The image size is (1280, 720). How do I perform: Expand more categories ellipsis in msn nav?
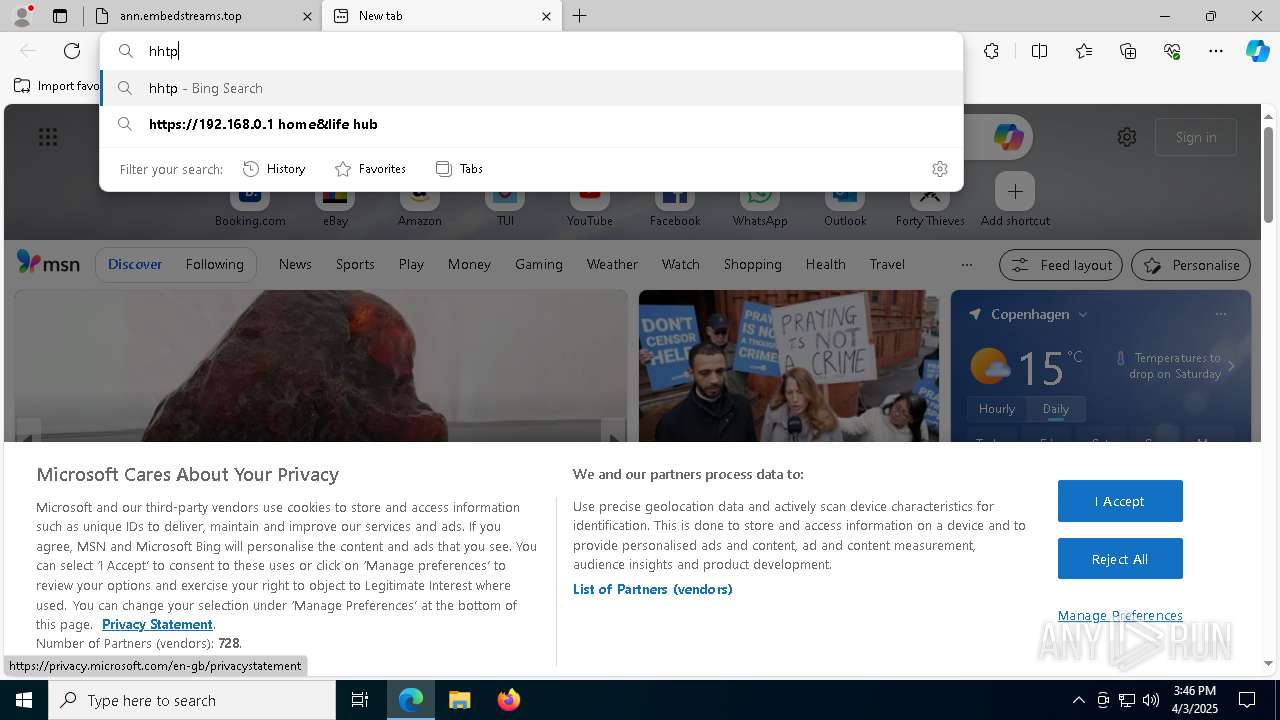coord(966,265)
